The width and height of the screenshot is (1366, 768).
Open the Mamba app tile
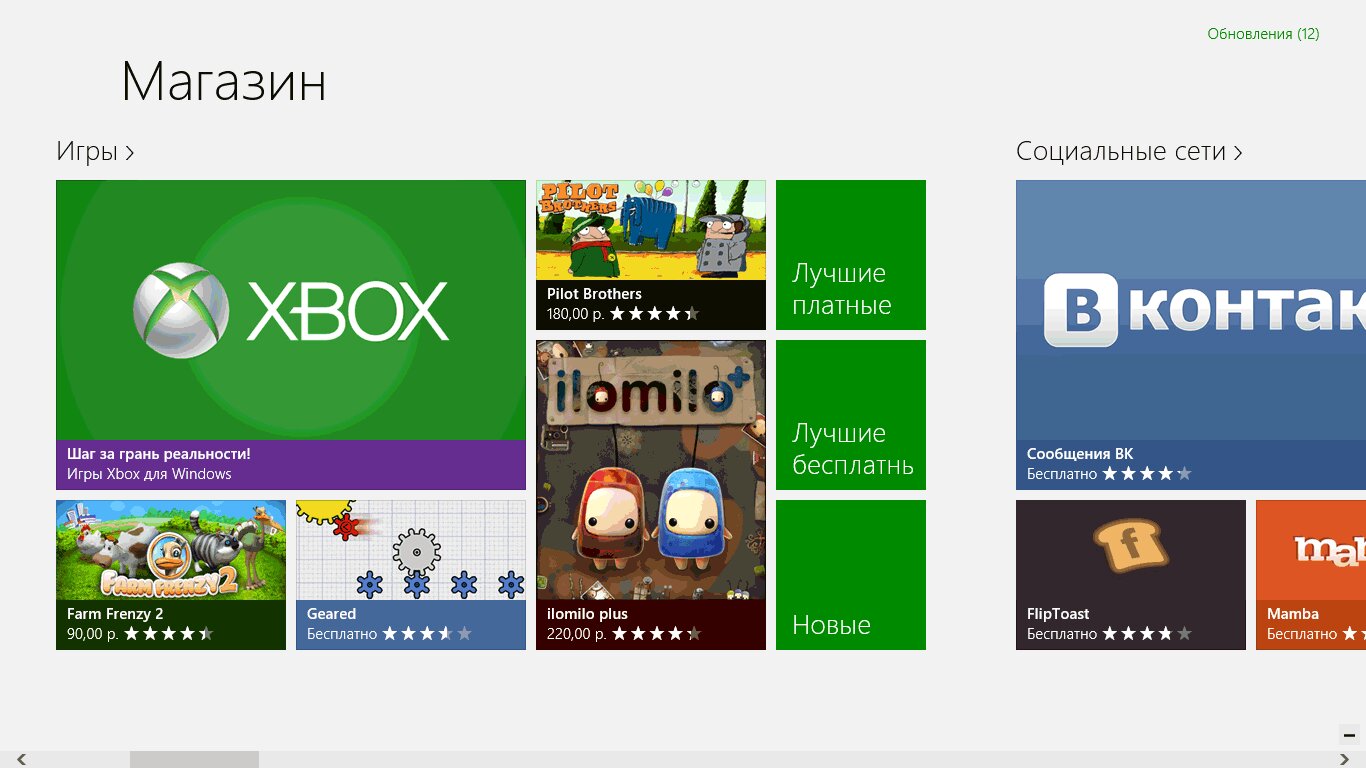pyautogui.click(x=1311, y=575)
